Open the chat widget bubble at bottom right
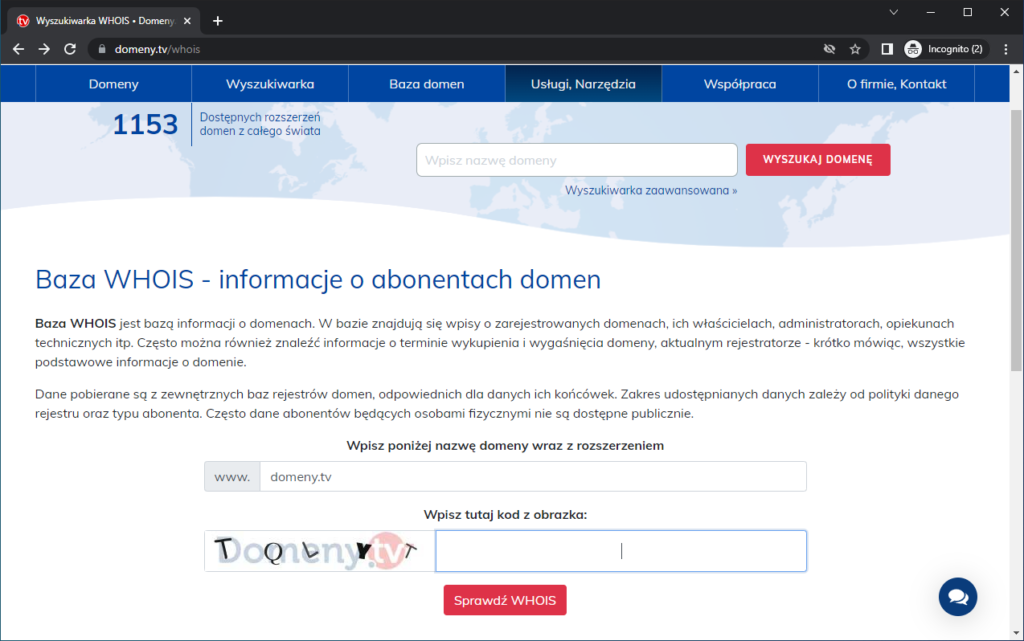 click(x=957, y=596)
